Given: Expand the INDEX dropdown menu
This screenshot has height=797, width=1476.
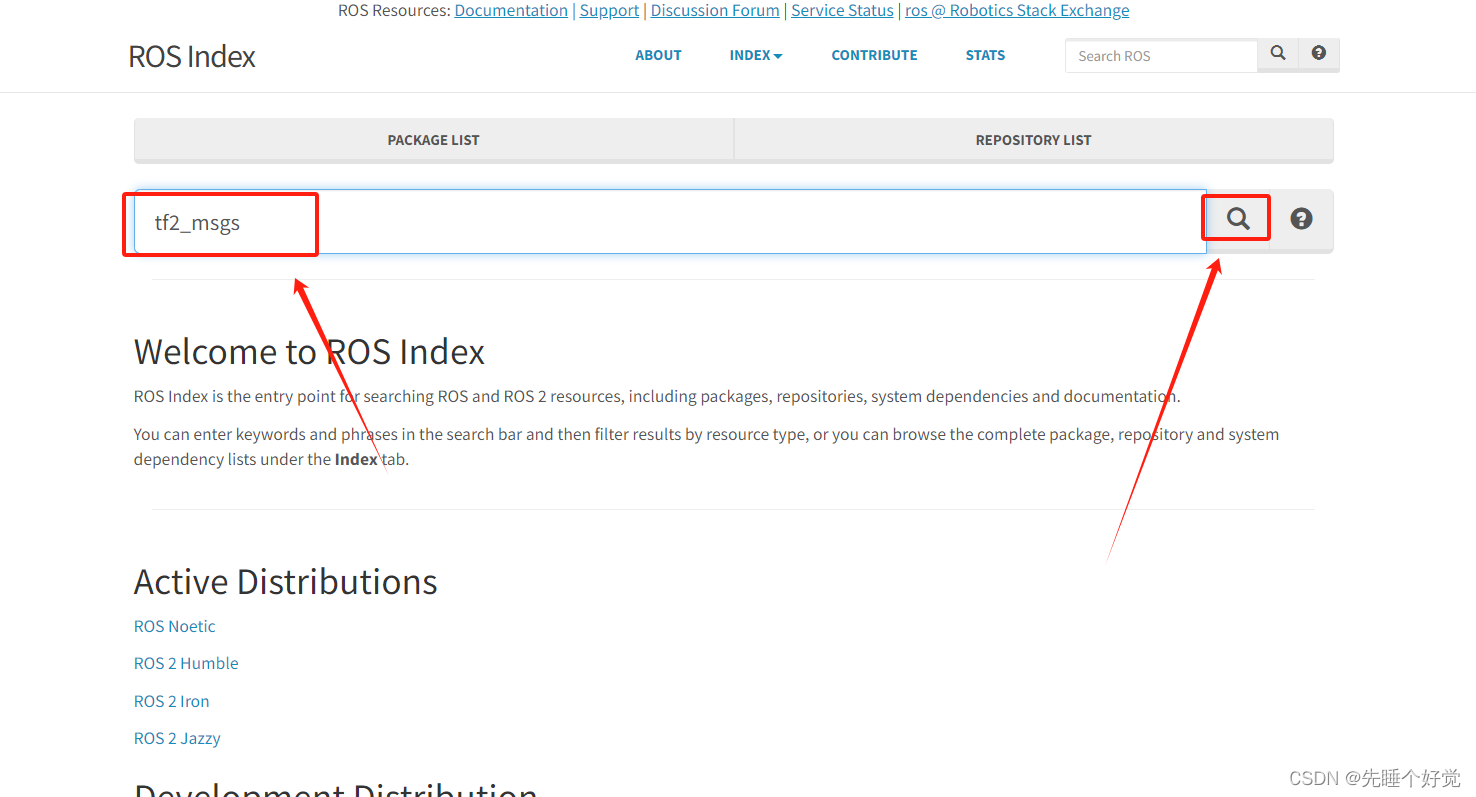Looking at the screenshot, I should point(756,55).
